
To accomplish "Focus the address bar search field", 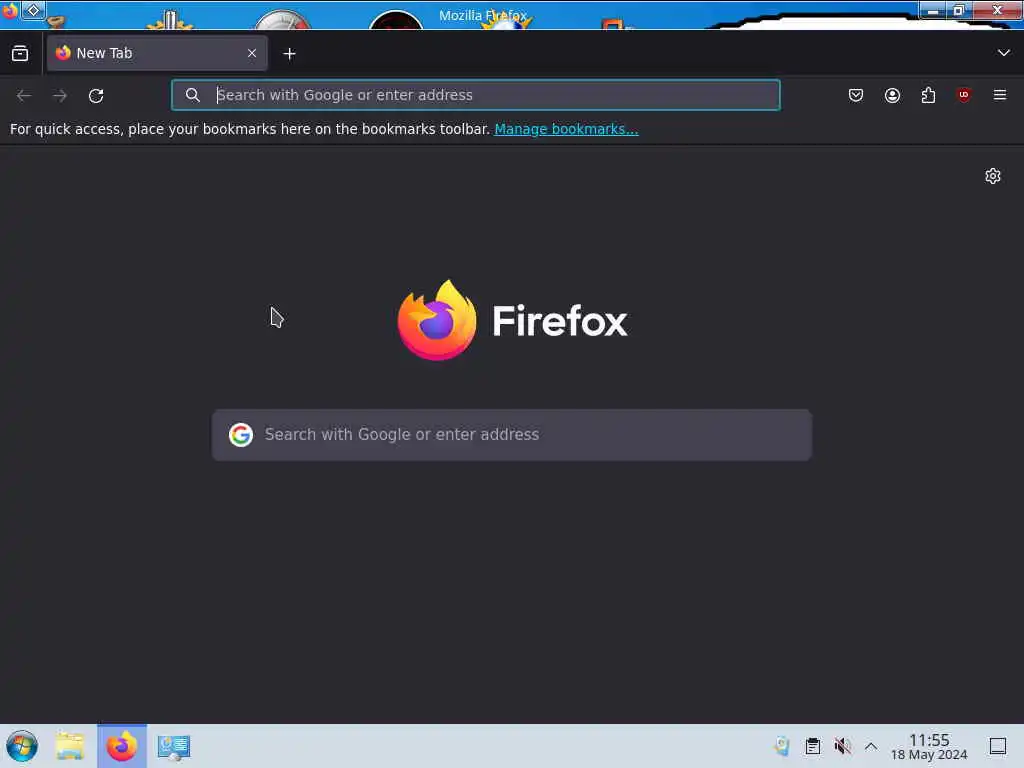I will tap(475, 95).
